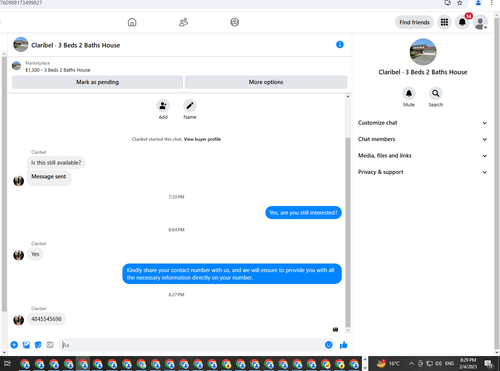Open the conversation information icon
Screen dimensions: 500x371
340,45
